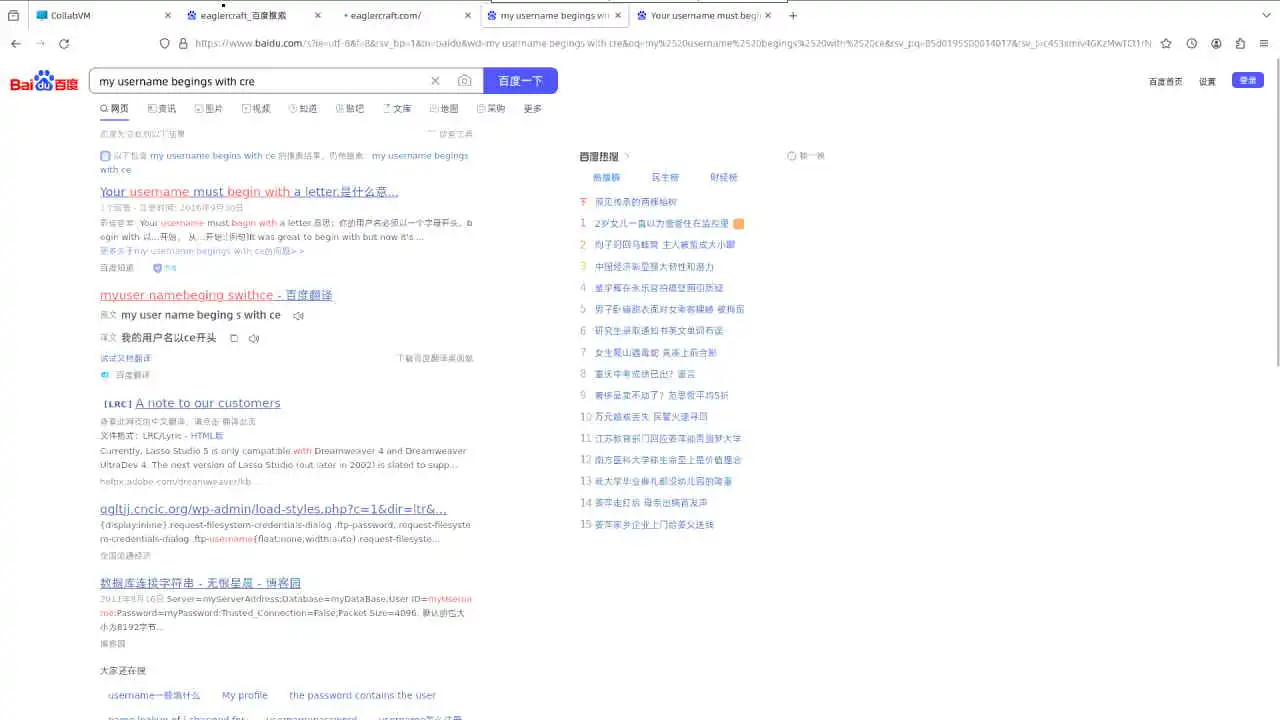Go forward in browser history
The width and height of the screenshot is (1280, 720).
click(40, 43)
